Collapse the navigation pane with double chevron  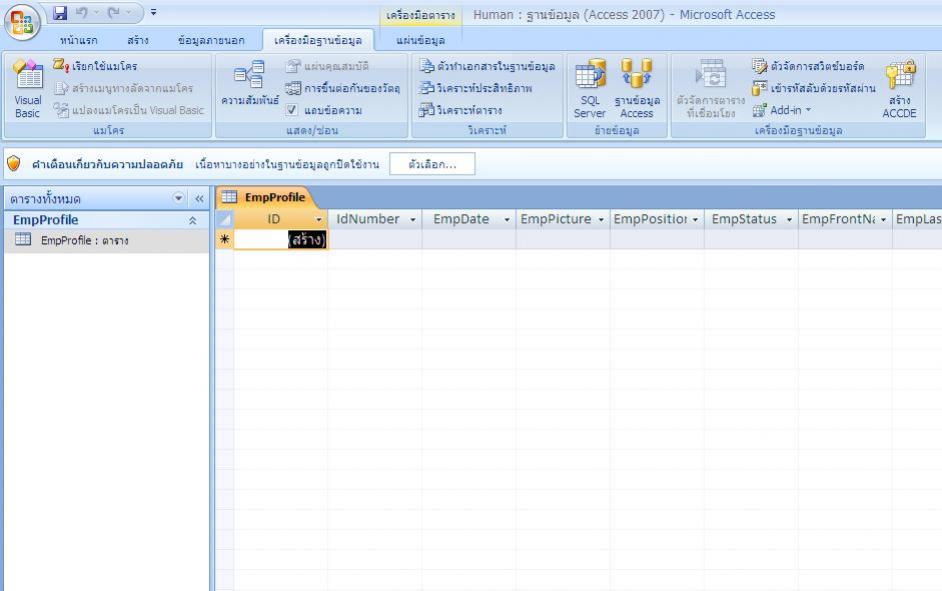(199, 198)
